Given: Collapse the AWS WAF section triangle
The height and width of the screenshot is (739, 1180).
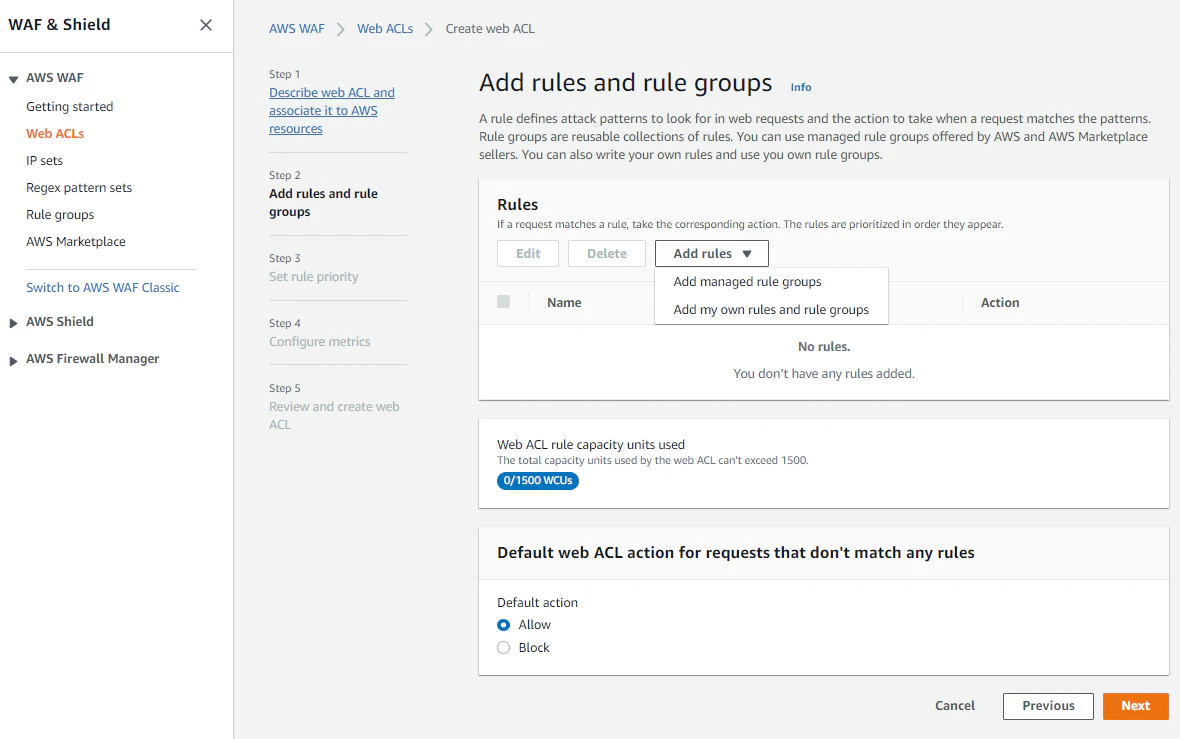Looking at the screenshot, I should tap(14, 78).
